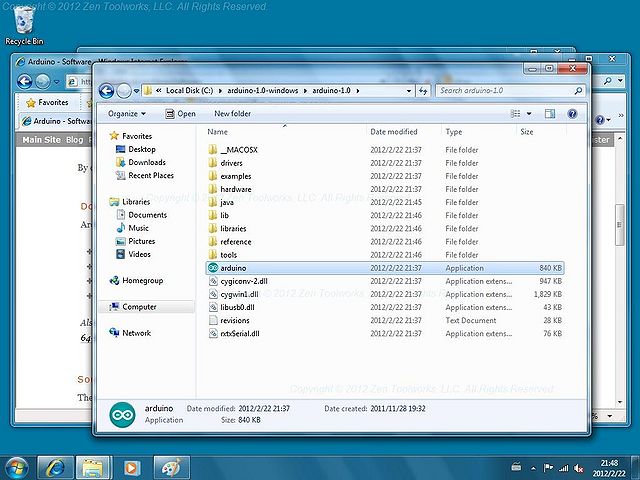The height and width of the screenshot is (480, 640).
Task: Click arduino-1.0-windows breadcrumb
Action: (x=262, y=91)
